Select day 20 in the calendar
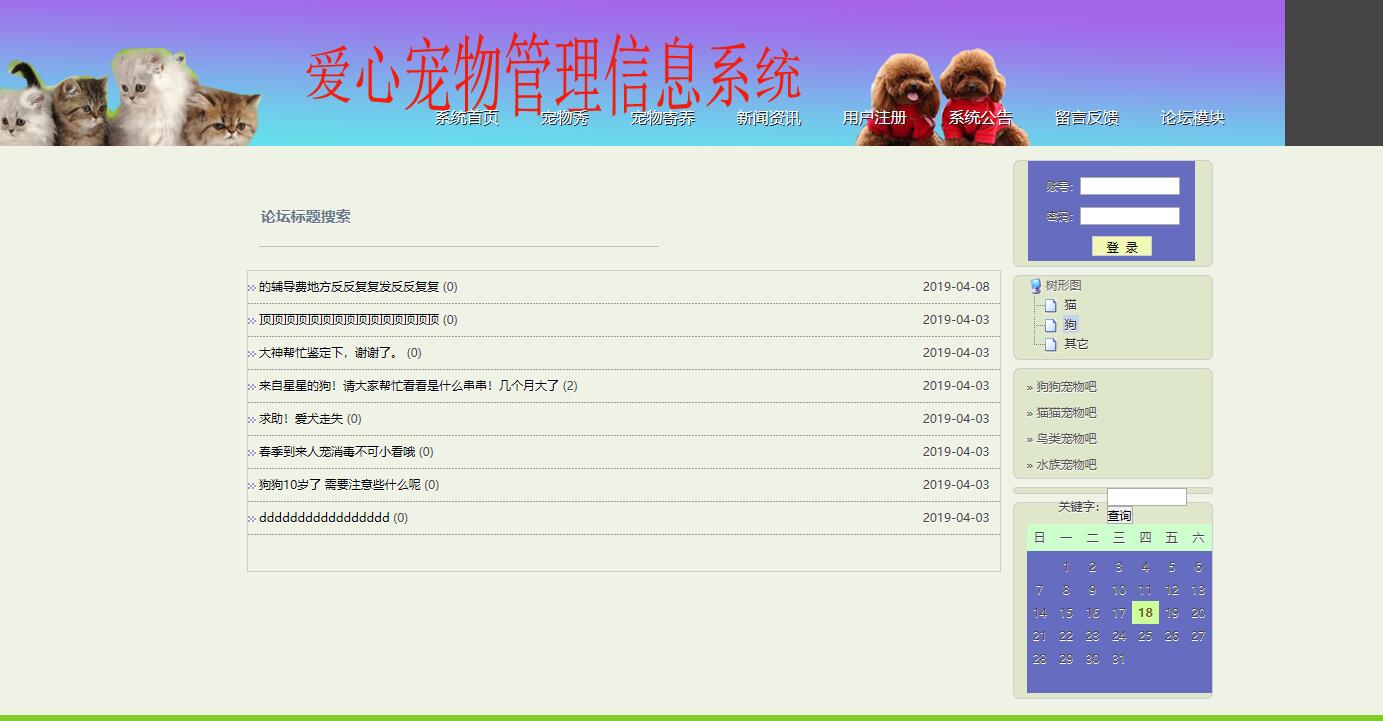This screenshot has height=721, width=1383. click(1198, 613)
